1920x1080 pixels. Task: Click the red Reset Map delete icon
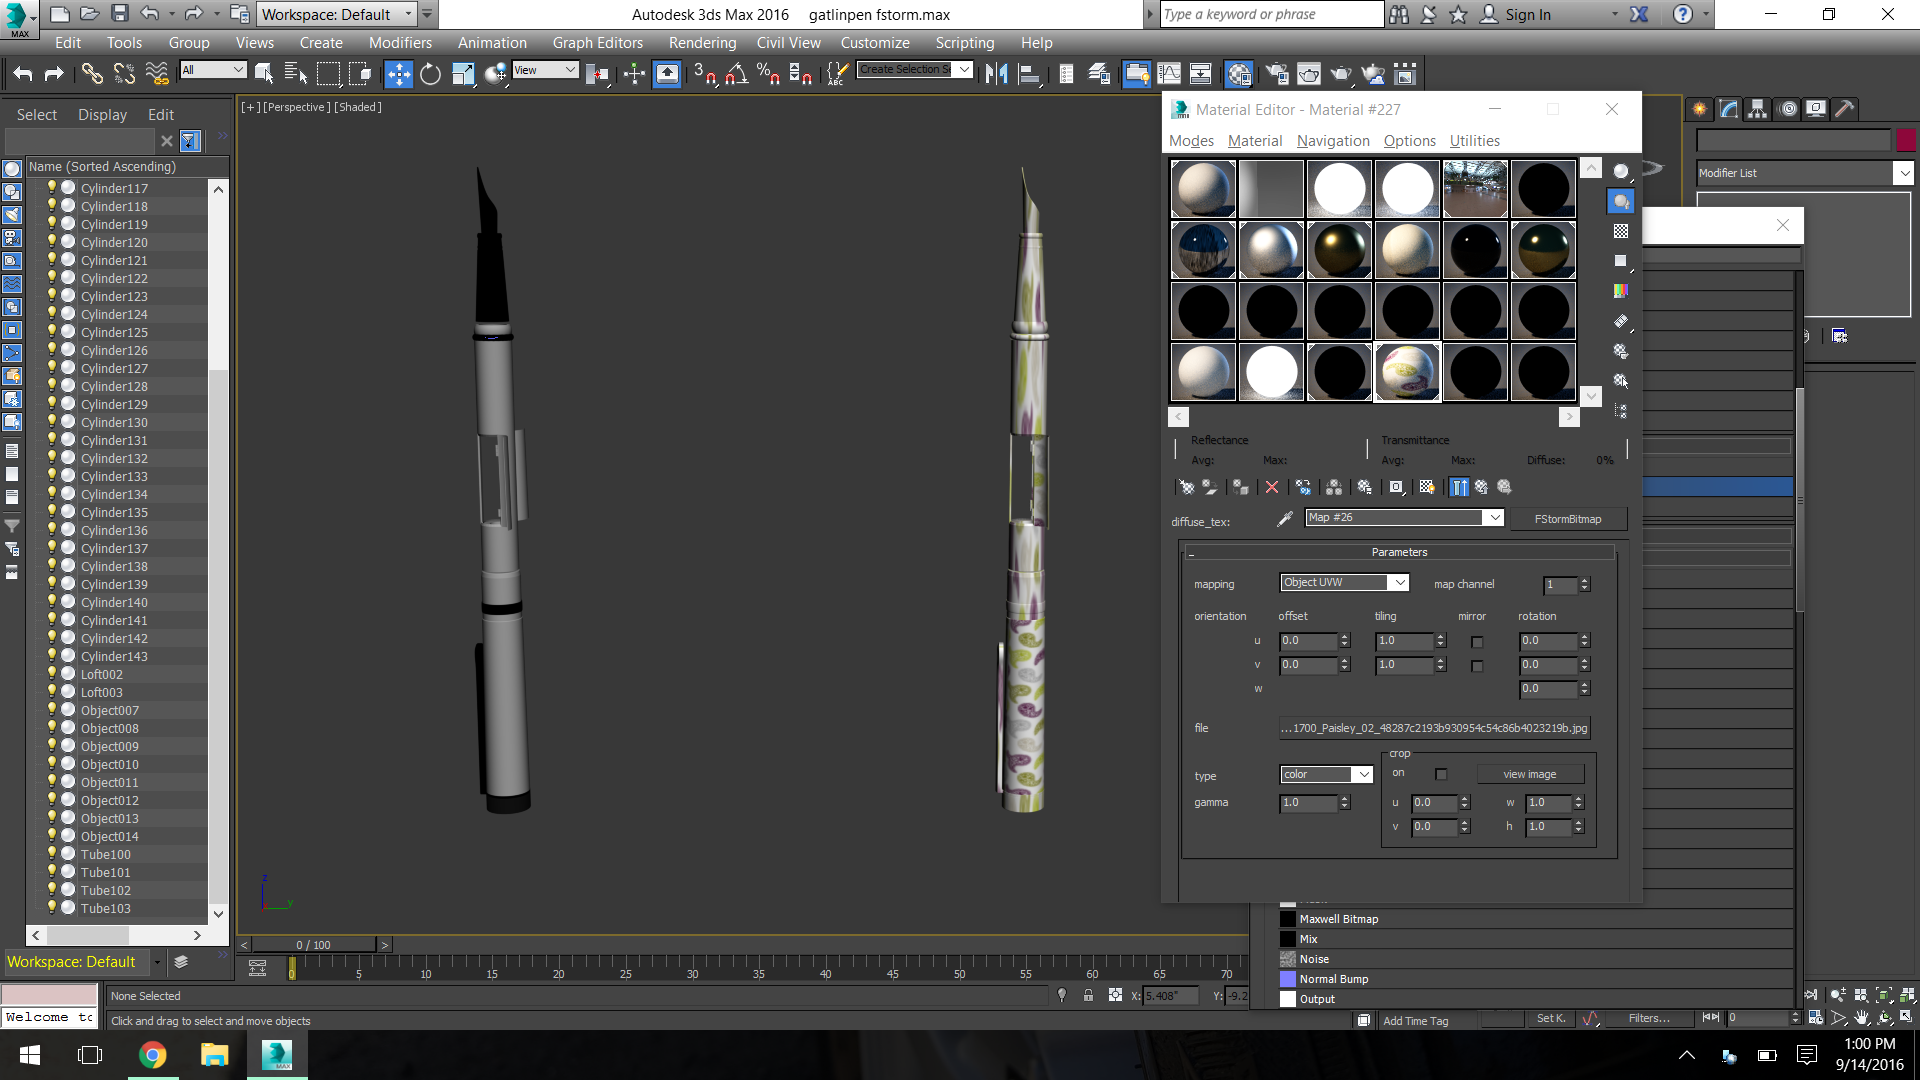coord(1272,488)
